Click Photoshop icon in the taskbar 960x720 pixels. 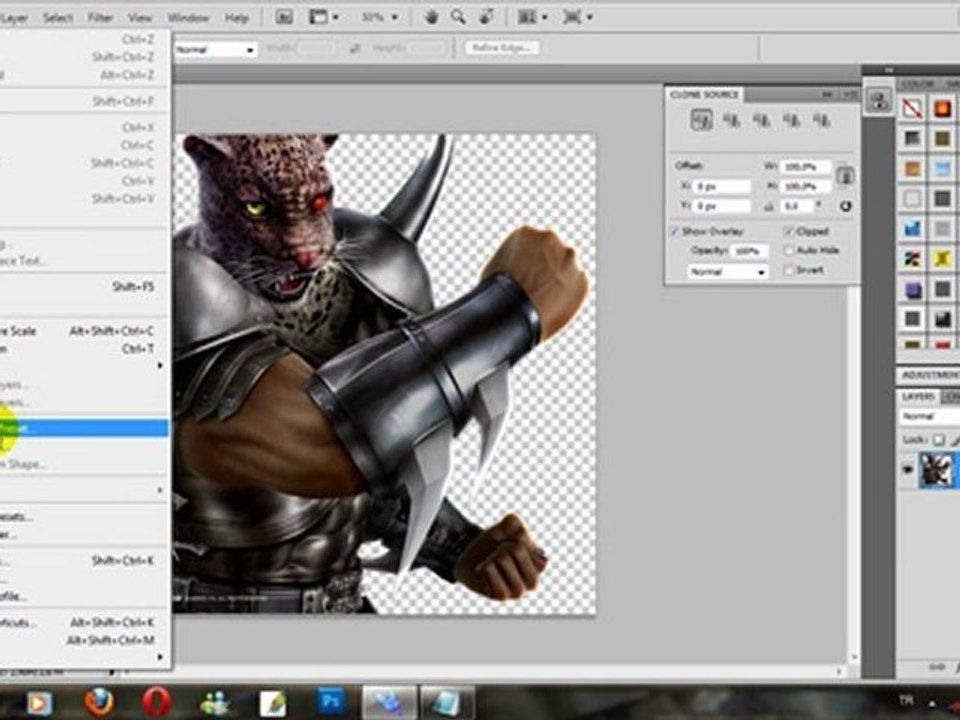[x=331, y=702]
